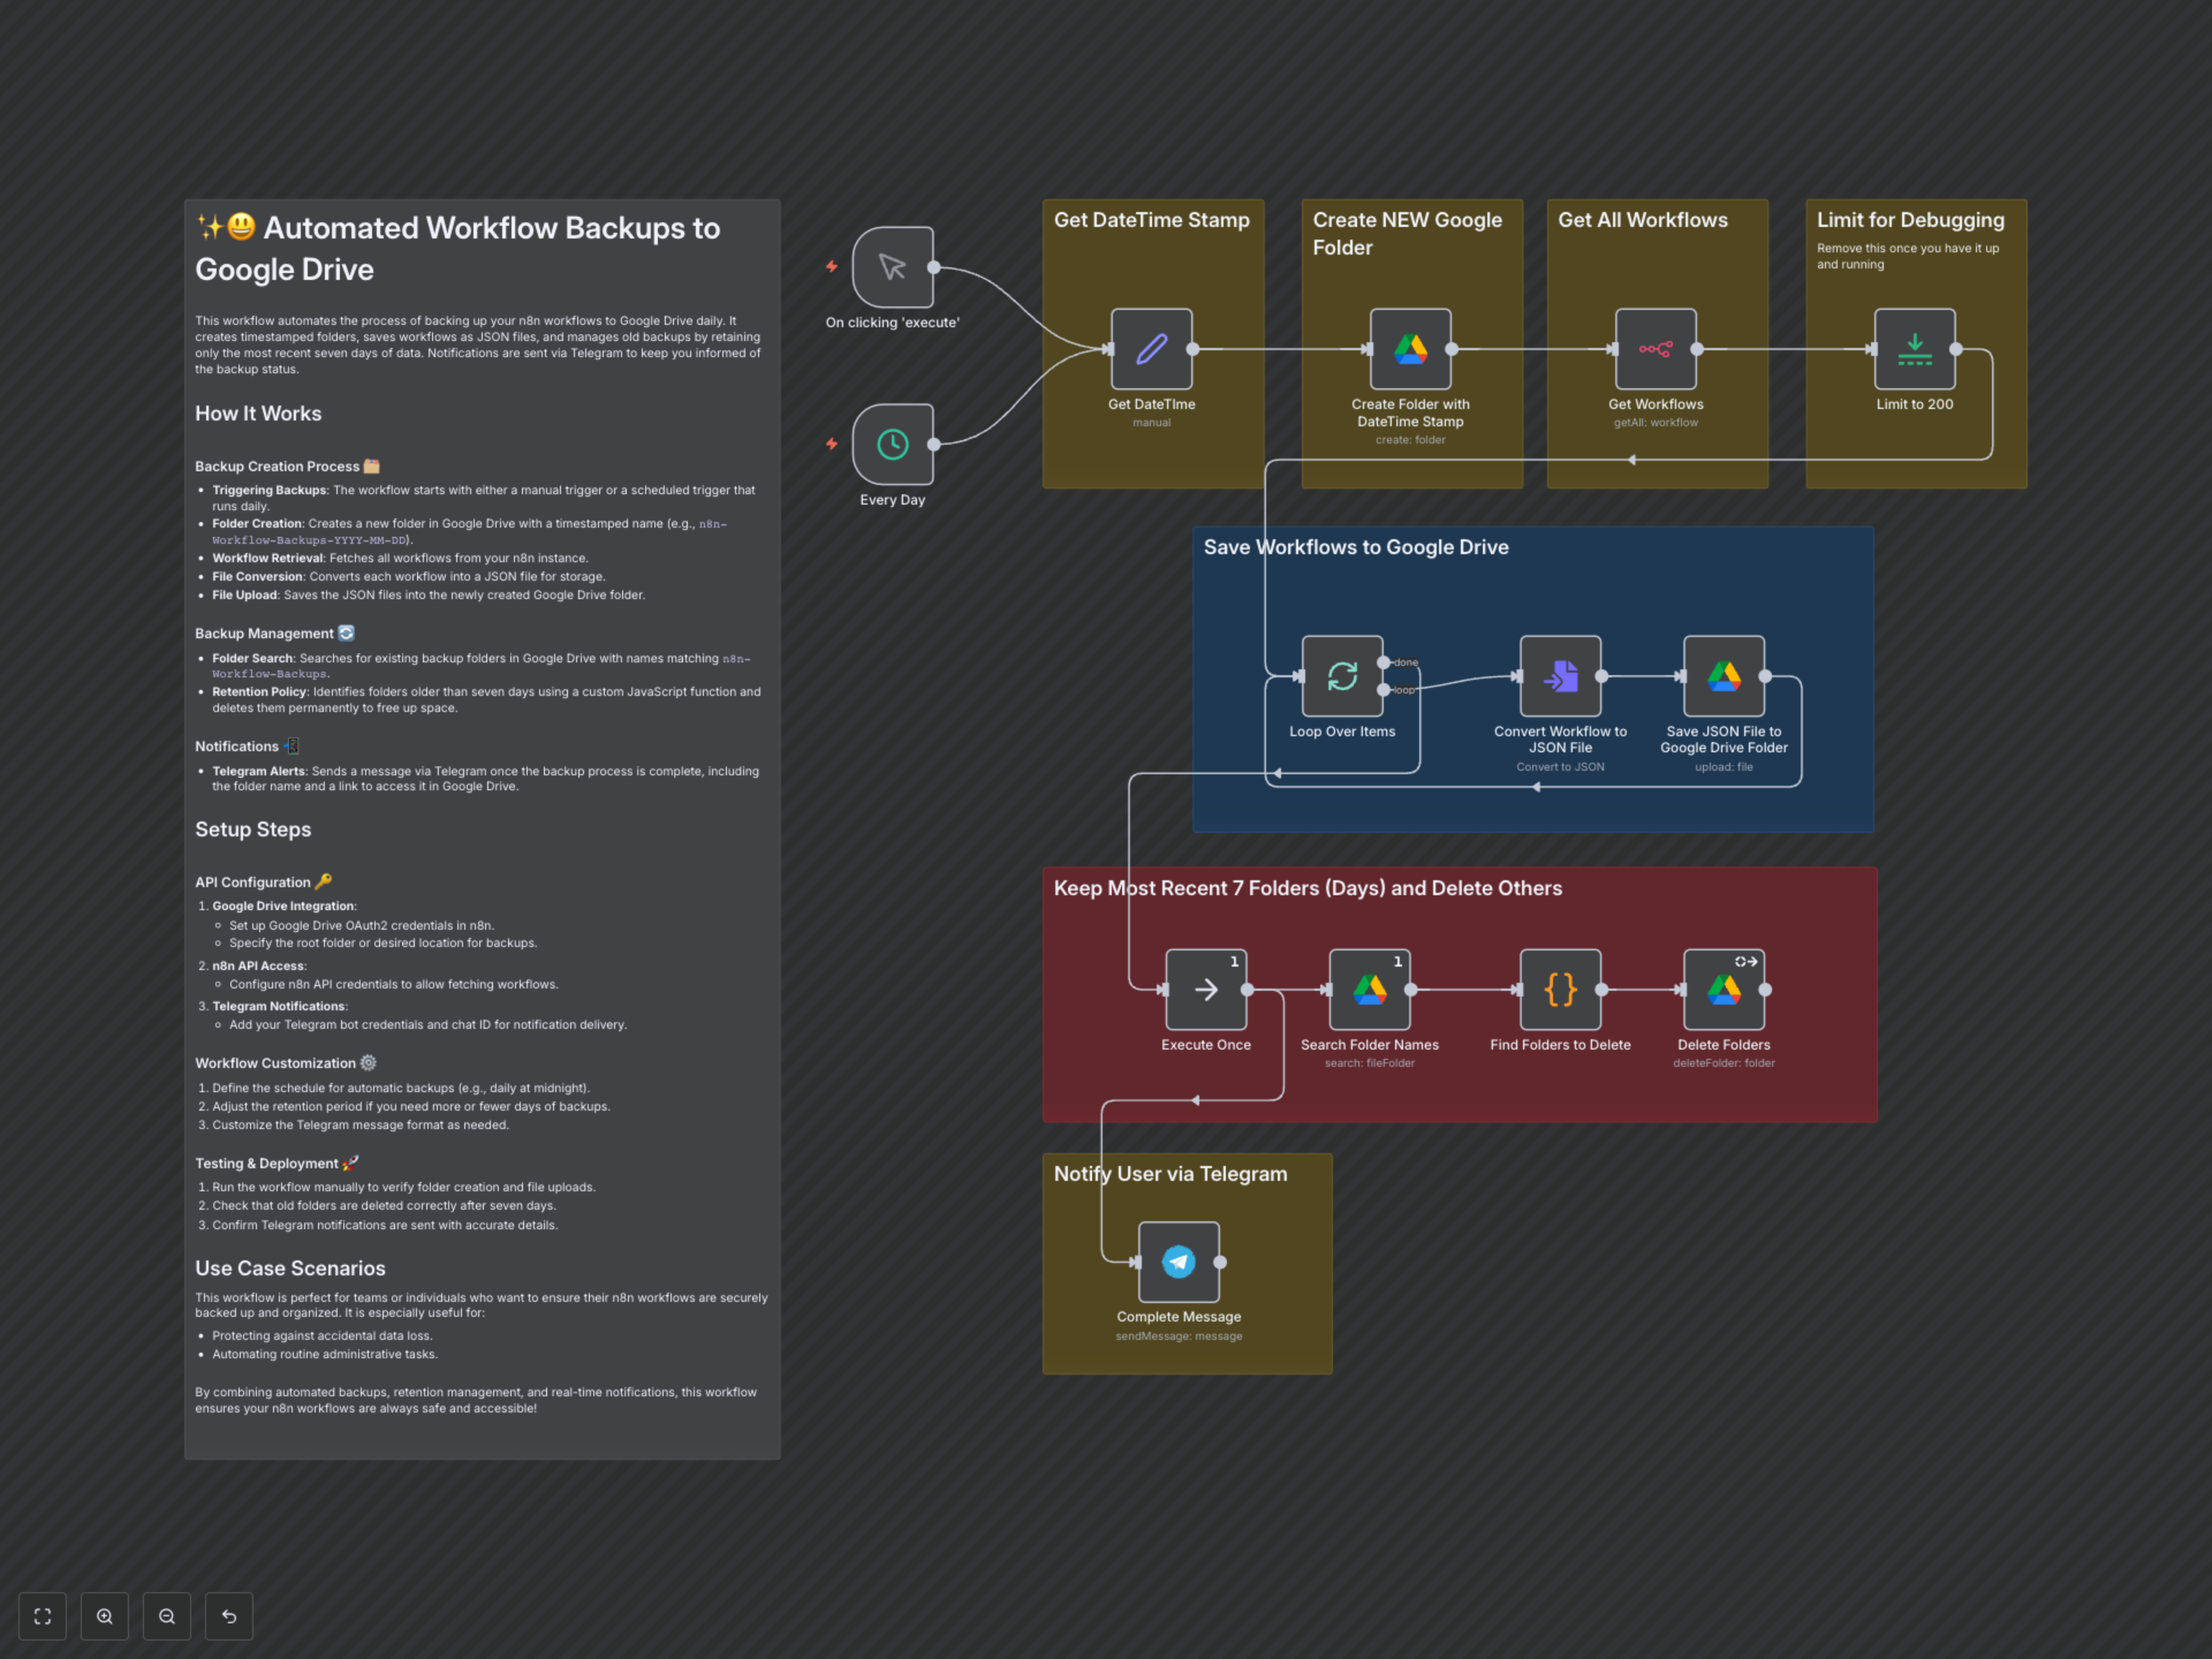2212x1659 pixels.
Task: Zoom in on the workflow canvas
Action: 104,1615
